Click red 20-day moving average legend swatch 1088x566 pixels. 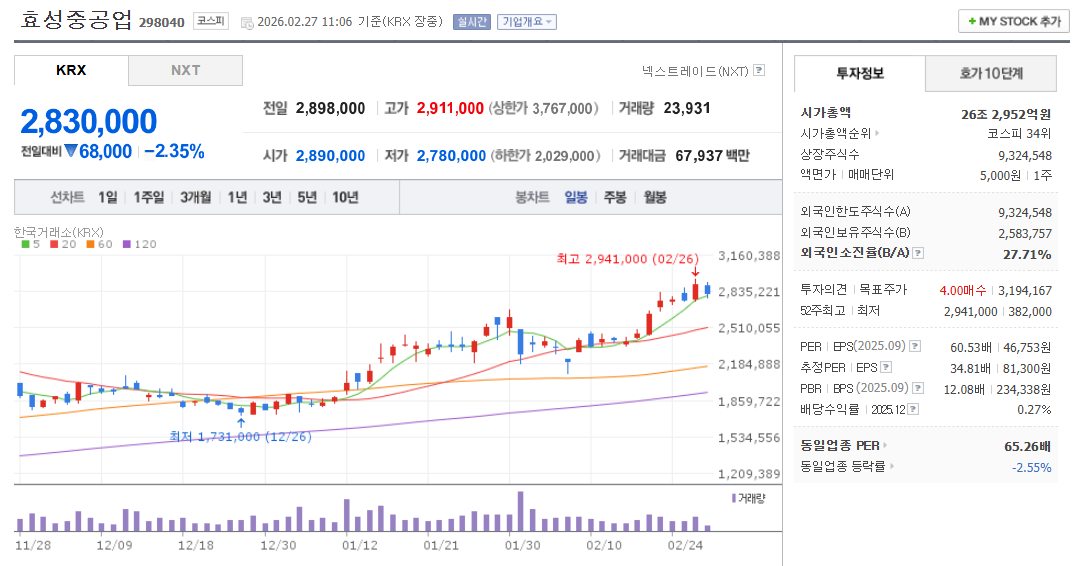click(x=54, y=244)
